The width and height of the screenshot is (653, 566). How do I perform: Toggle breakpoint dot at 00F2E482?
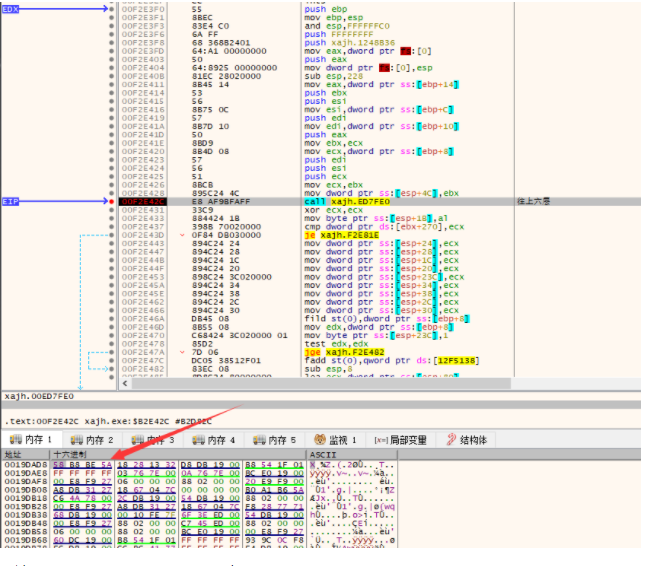pos(112,369)
